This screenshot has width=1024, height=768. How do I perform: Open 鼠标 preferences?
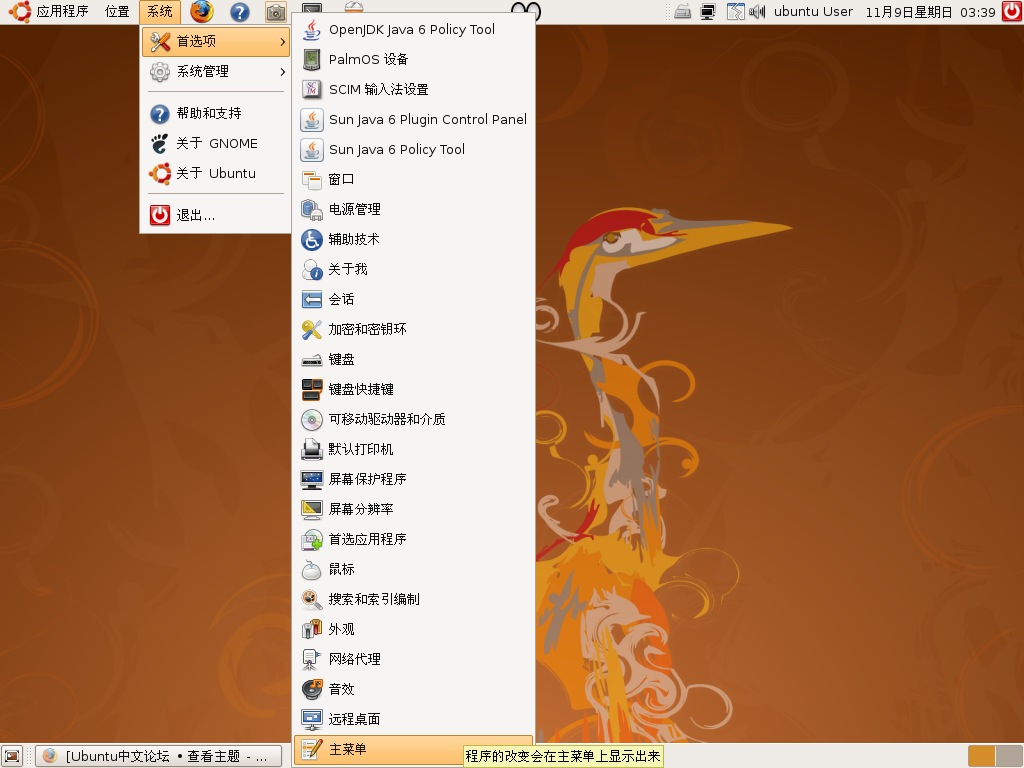click(x=413, y=570)
